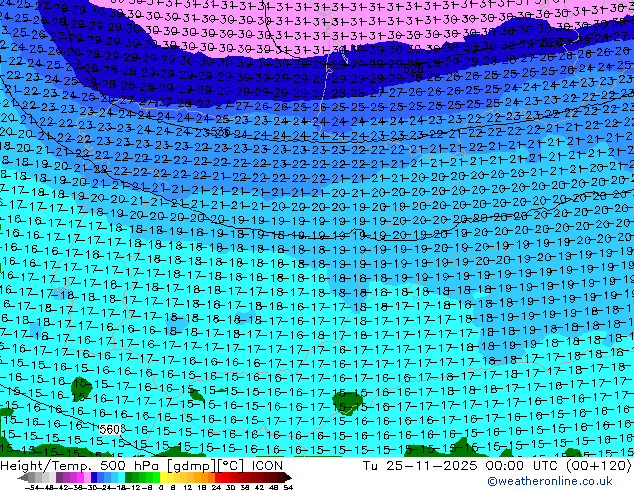Screen dimensions: 634x490
Task: Click the '[gdmp][°C]' units text
Action: tap(205, 465)
